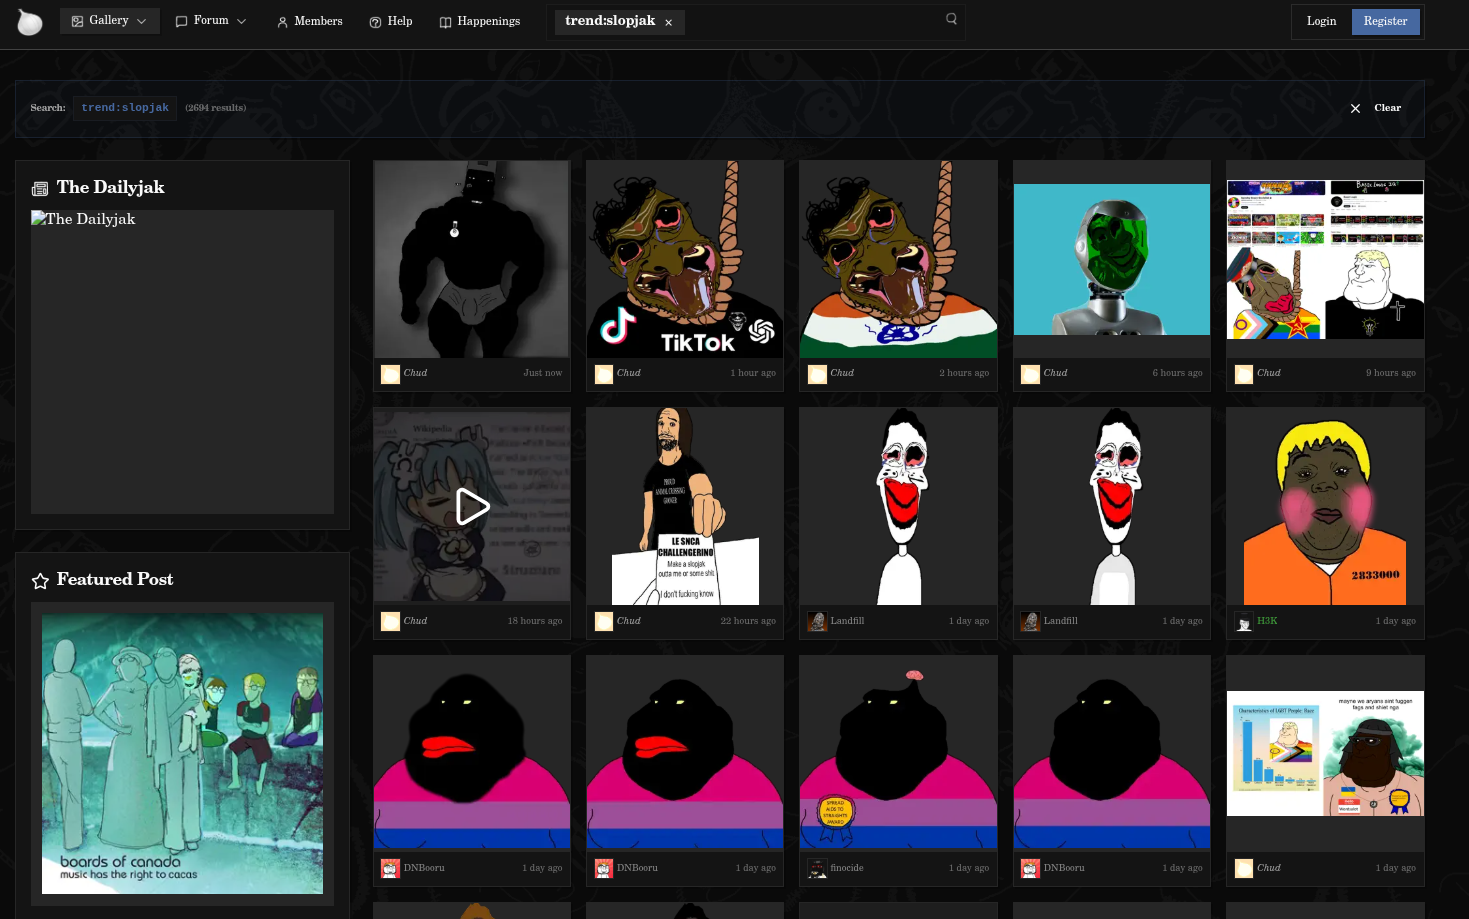The width and height of the screenshot is (1469, 919).
Task: Click Chud avatar on the TikTok post
Action: 604,373
